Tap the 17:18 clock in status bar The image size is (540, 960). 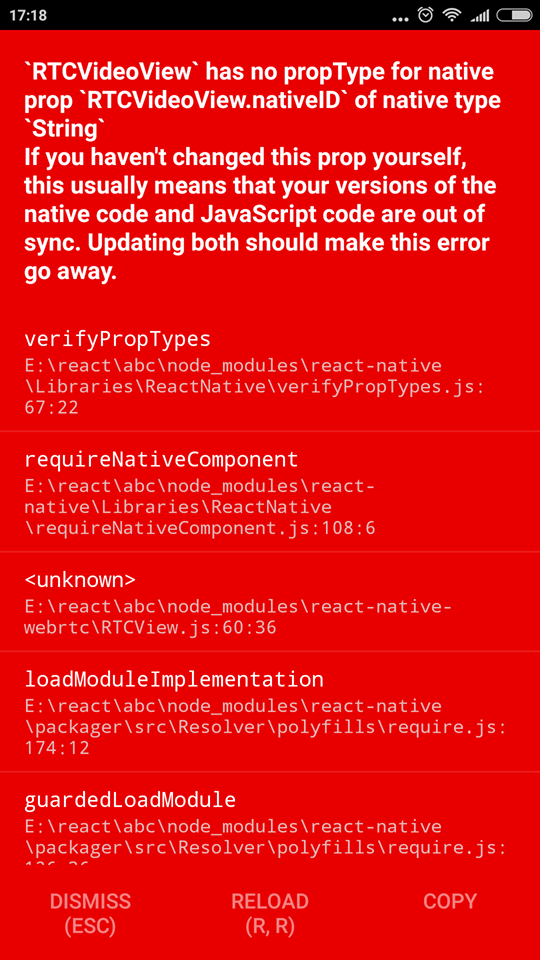28,15
